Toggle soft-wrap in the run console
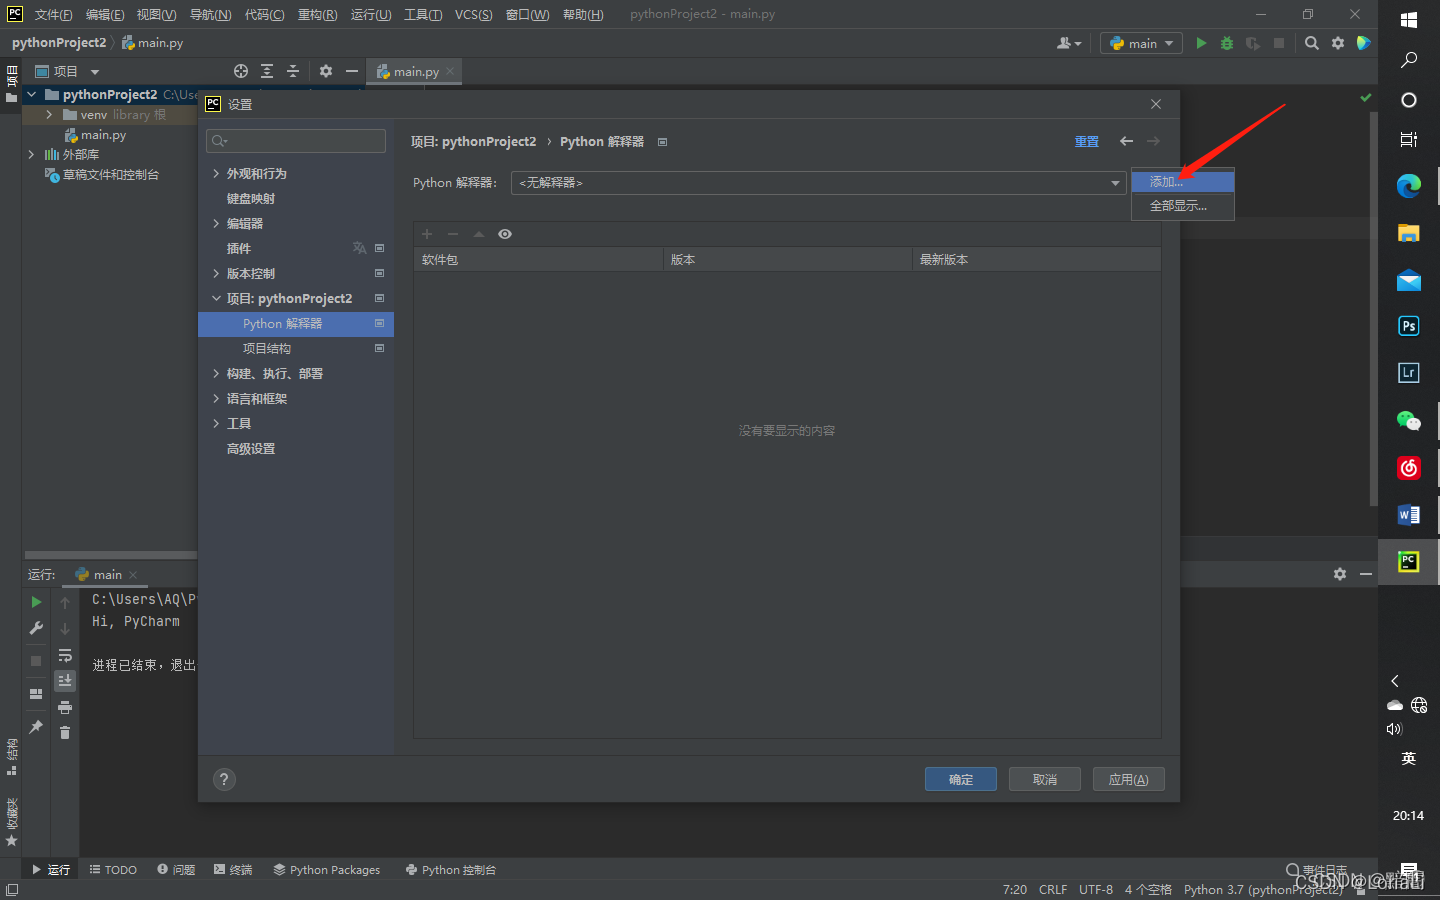The height and width of the screenshot is (900, 1440). coord(65,655)
